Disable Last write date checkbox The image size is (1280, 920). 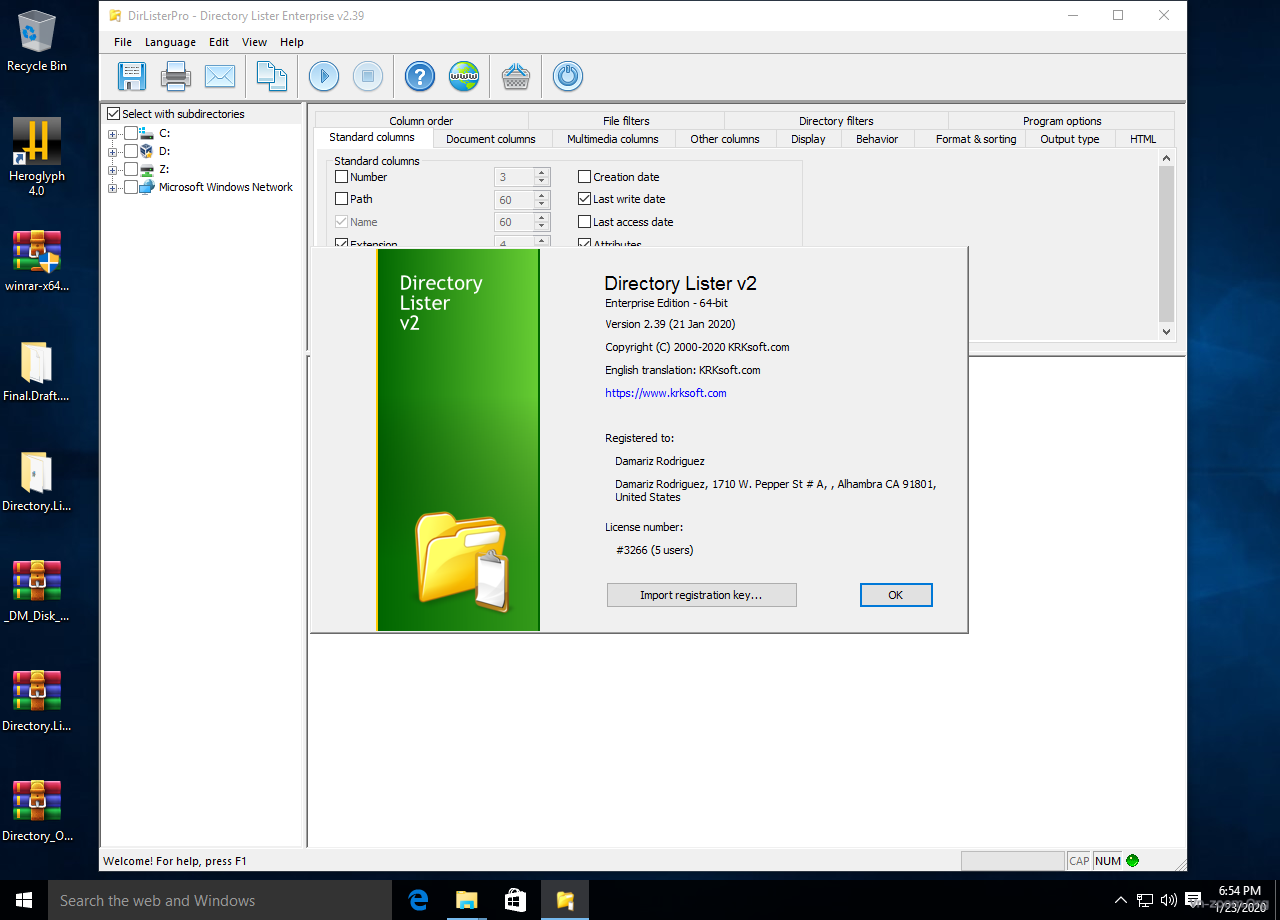585,199
